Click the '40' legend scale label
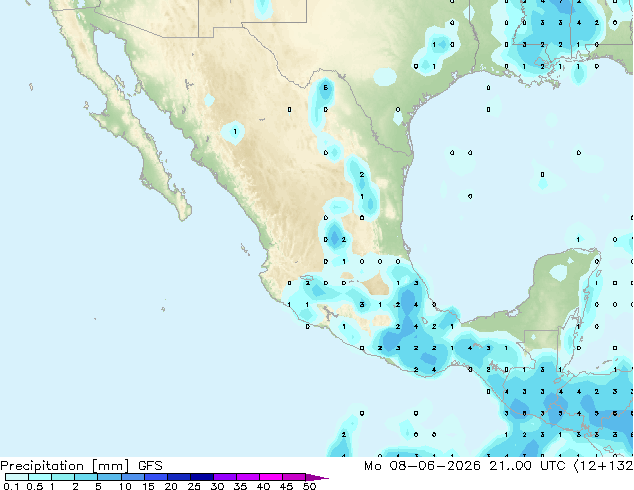Image resolution: width=634 pixels, height=490 pixels. point(263,486)
